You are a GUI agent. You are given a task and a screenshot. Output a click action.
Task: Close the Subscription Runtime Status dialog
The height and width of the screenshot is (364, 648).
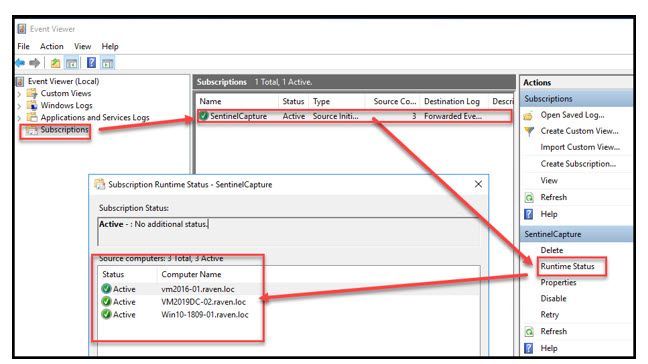(478, 184)
